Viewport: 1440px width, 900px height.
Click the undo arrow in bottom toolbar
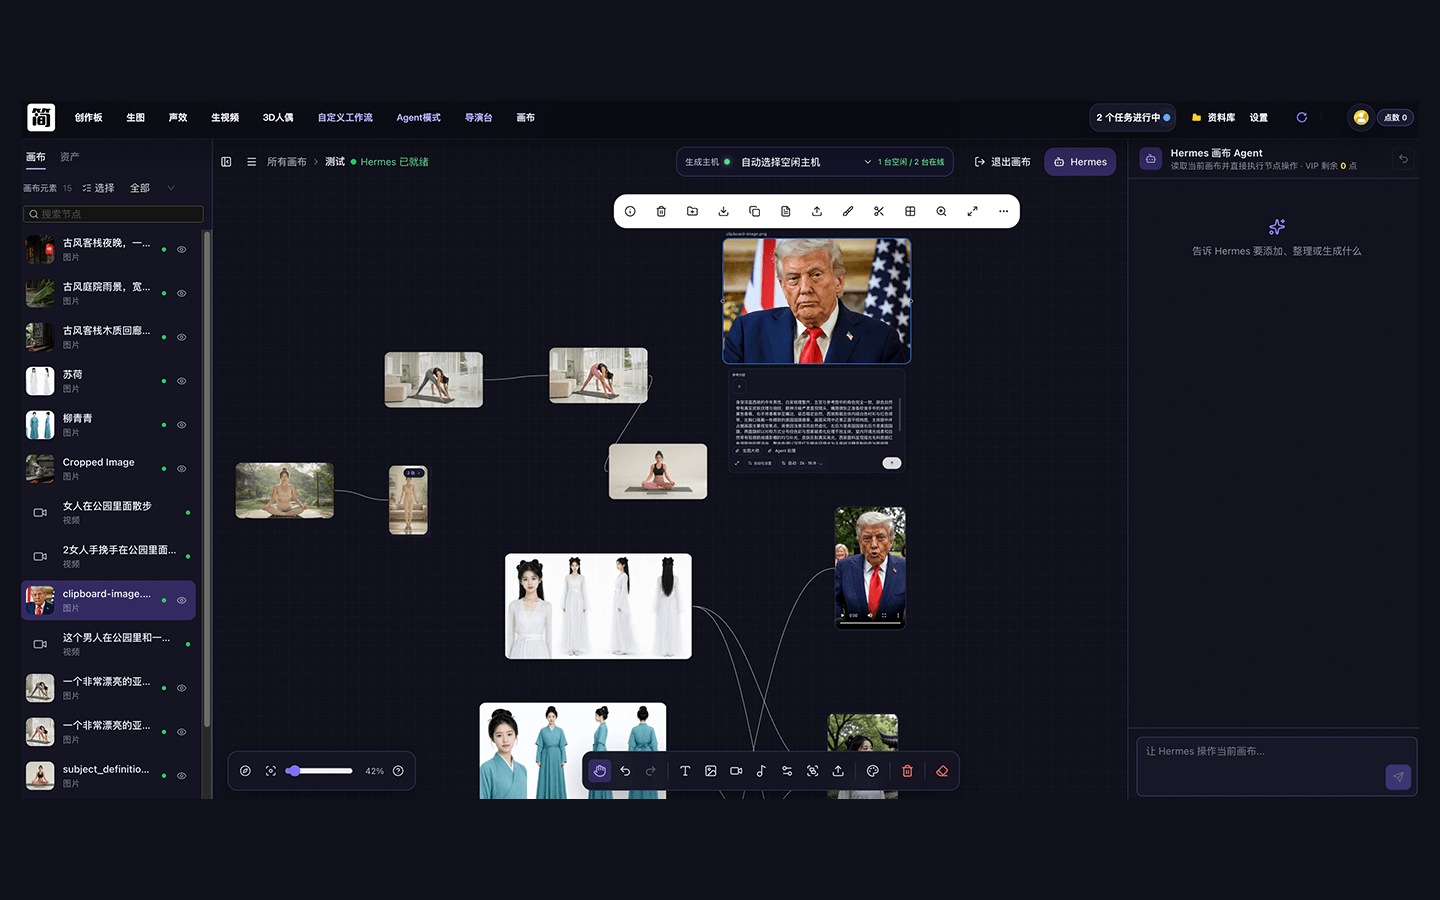coord(625,771)
